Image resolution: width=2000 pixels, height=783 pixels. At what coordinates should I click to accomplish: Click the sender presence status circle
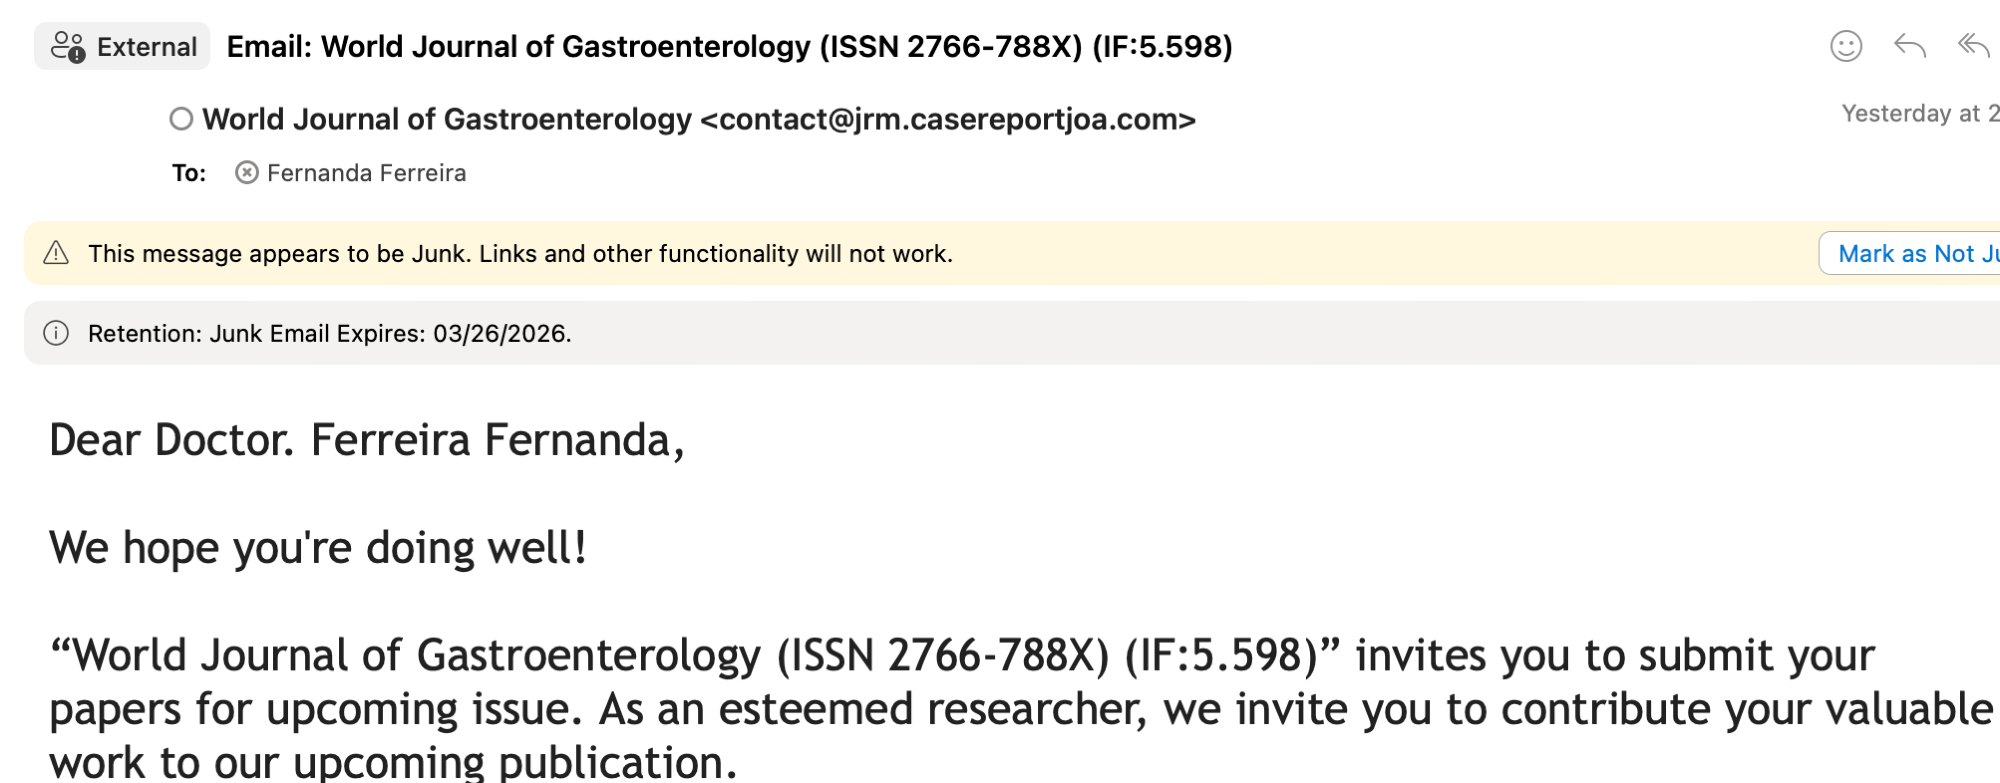click(x=181, y=119)
